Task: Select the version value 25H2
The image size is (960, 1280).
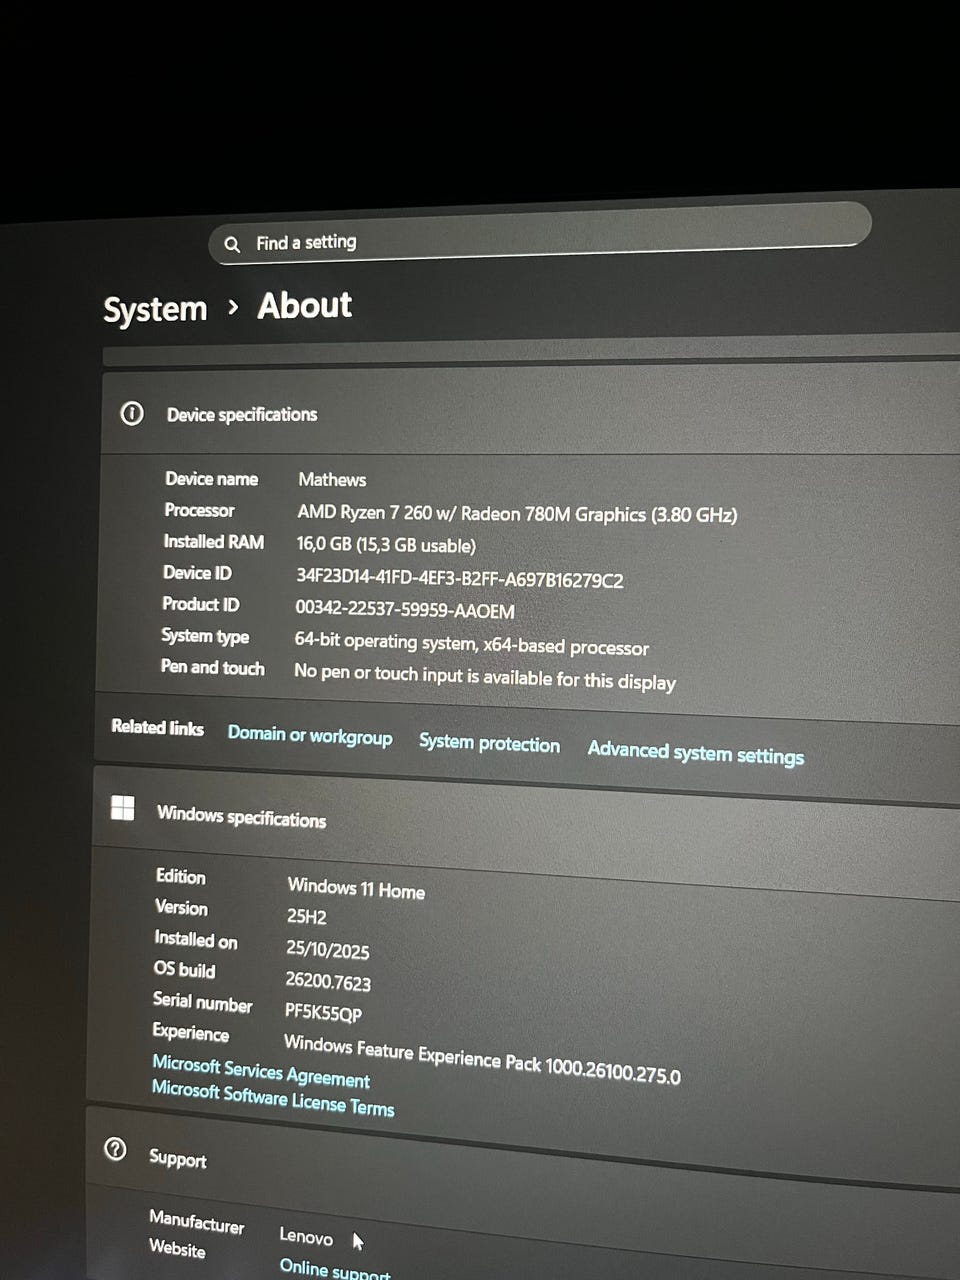Action: (306, 916)
